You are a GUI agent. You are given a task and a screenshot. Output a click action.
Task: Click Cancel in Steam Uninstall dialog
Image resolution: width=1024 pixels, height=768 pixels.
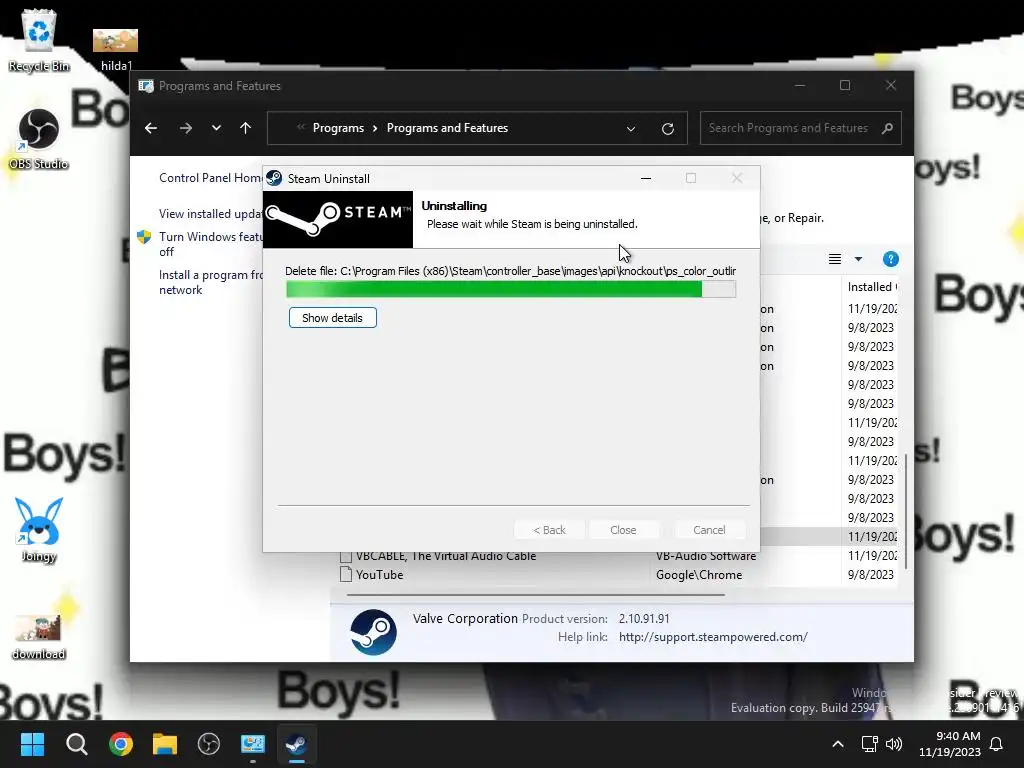pyautogui.click(x=709, y=530)
